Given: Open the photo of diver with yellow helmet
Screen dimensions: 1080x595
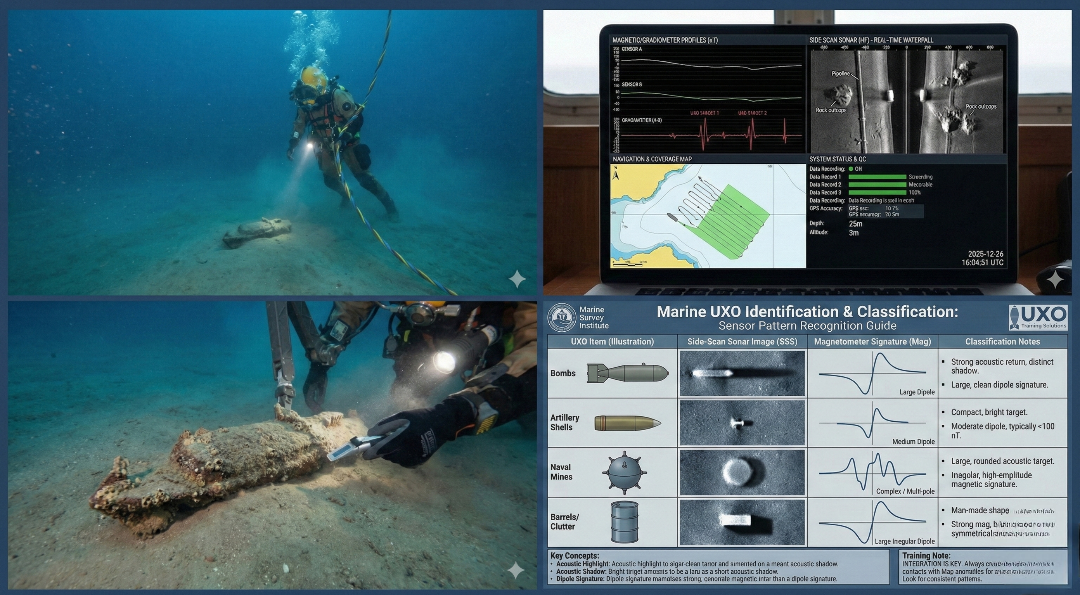Looking at the screenshot, I should (x=272, y=152).
